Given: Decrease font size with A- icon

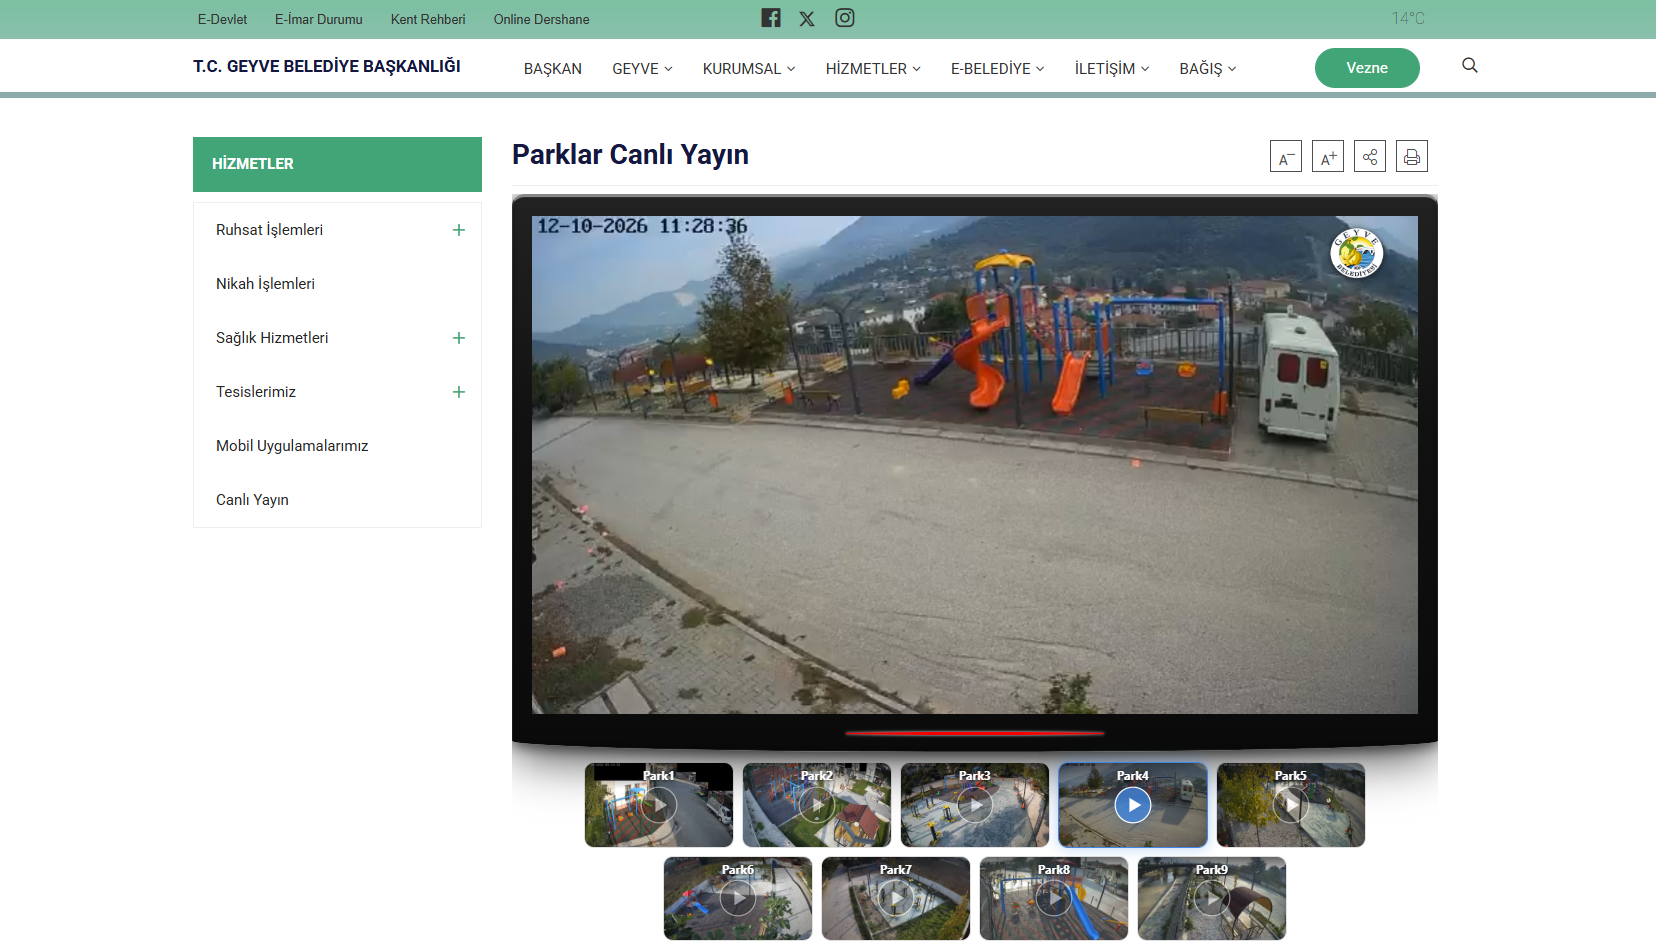Looking at the screenshot, I should click(x=1286, y=156).
